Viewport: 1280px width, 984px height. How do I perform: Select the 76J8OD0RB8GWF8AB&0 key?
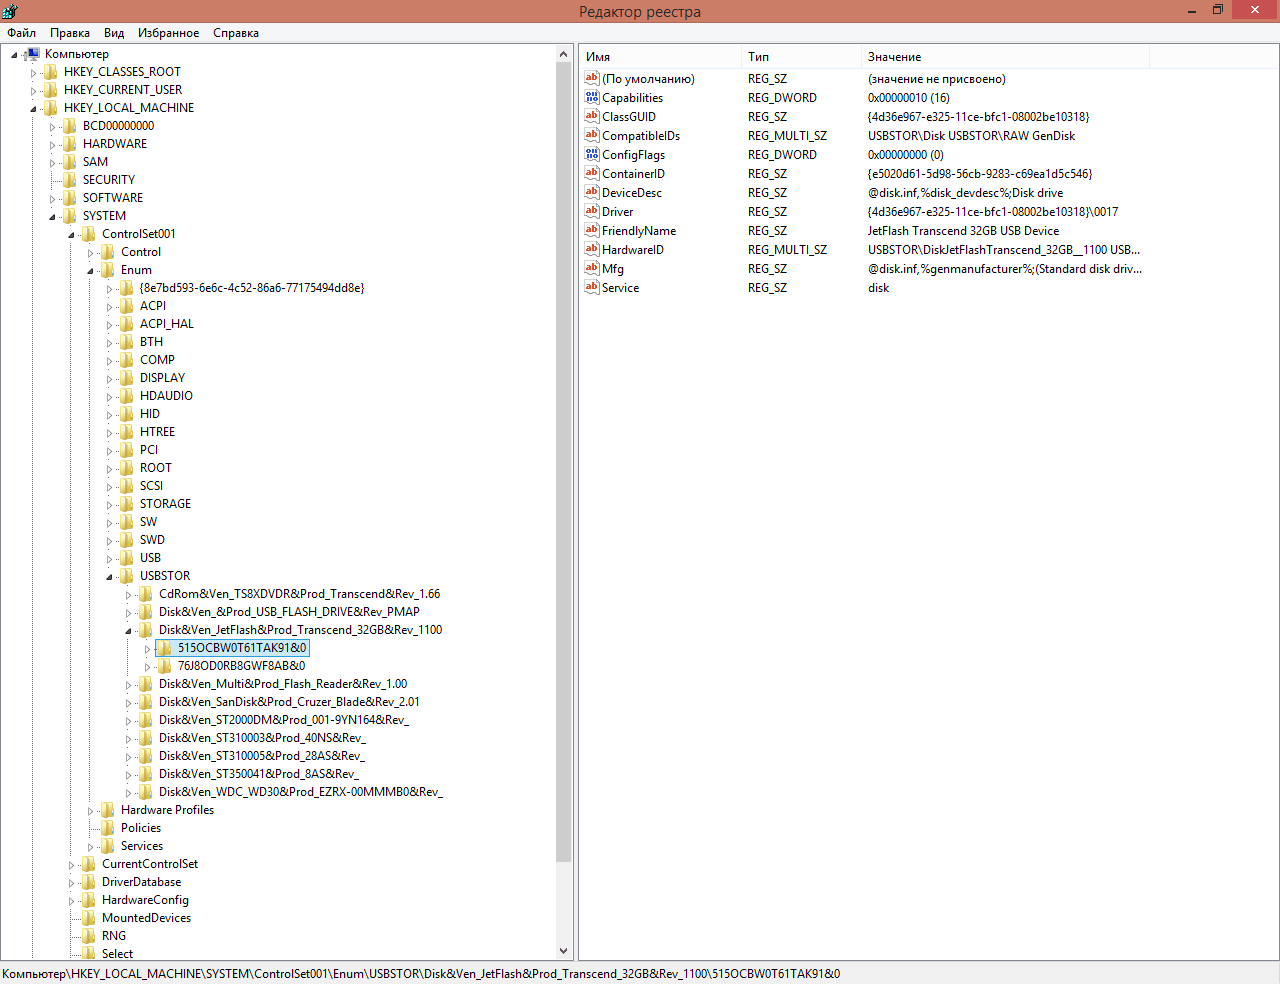241,666
